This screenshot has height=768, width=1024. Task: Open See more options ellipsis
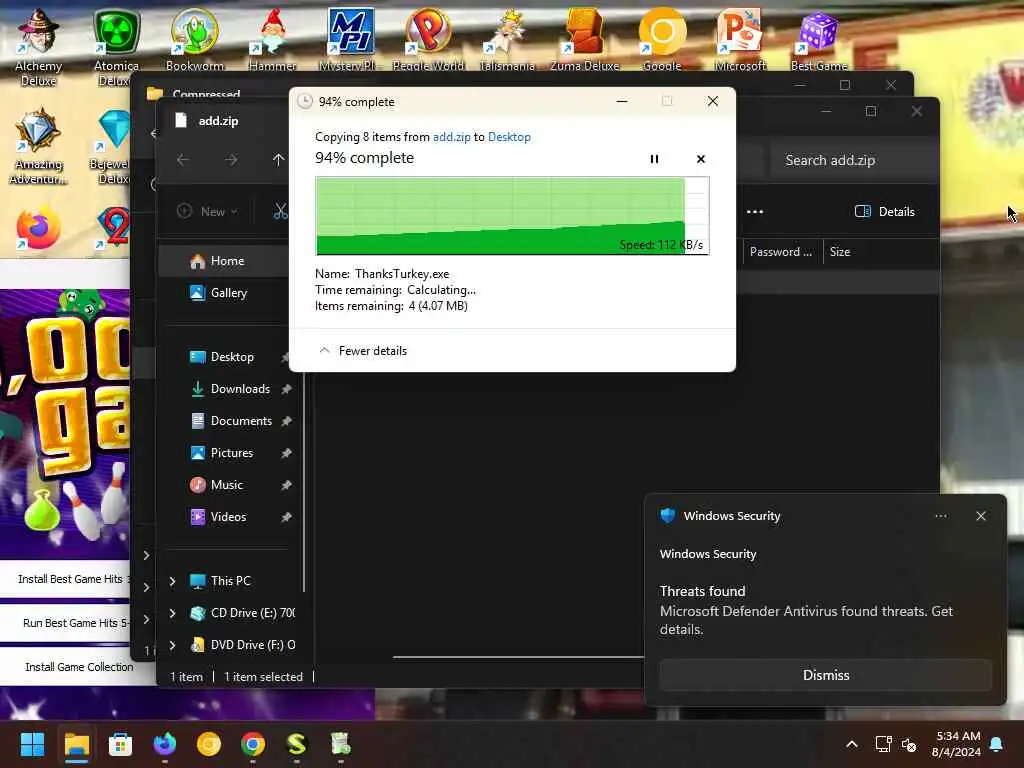755,212
